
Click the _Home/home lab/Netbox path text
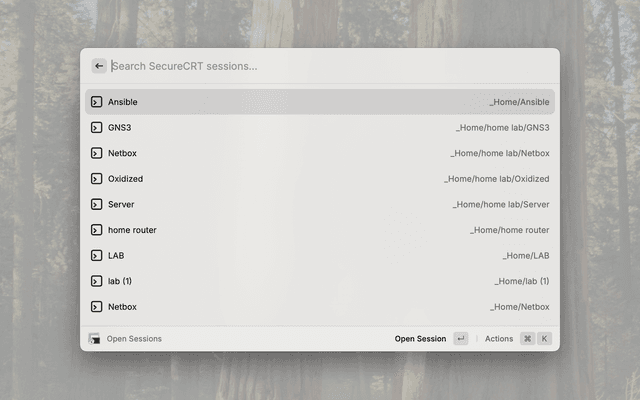tap(500, 153)
